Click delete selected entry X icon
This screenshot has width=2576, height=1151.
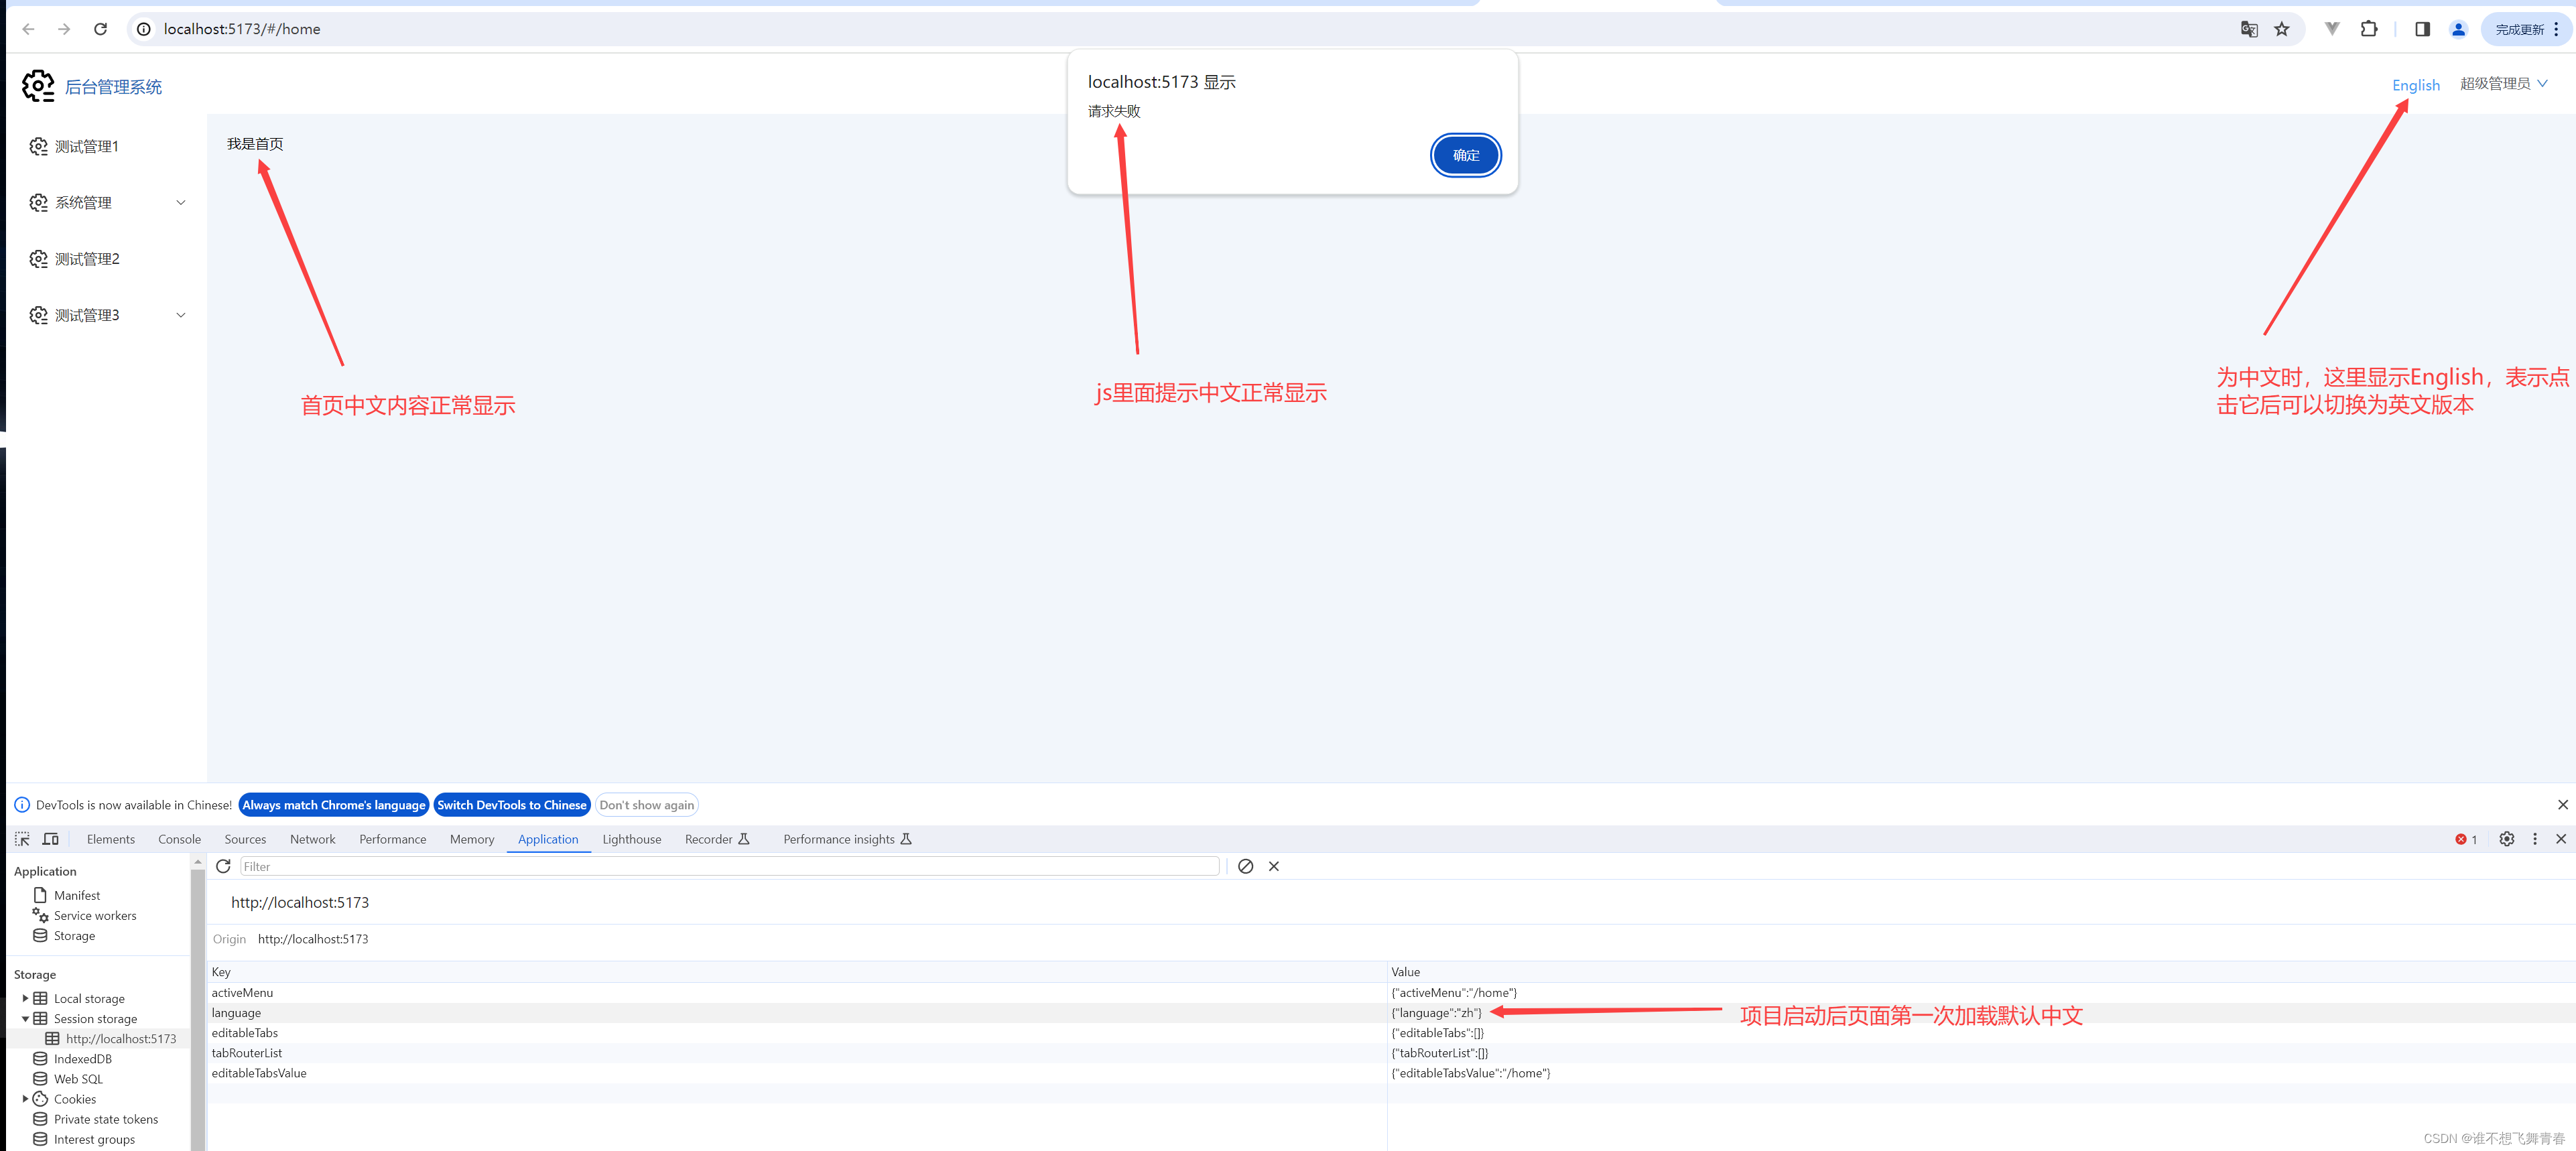[x=1274, y=866]
